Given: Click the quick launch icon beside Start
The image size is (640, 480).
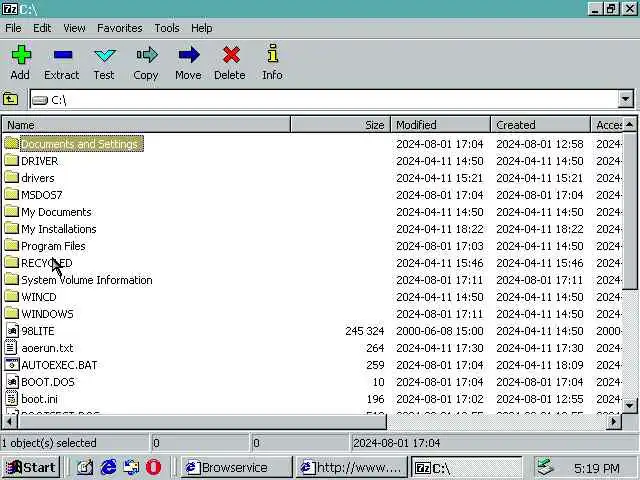Looking at the screenshot, I should point(85,467).
